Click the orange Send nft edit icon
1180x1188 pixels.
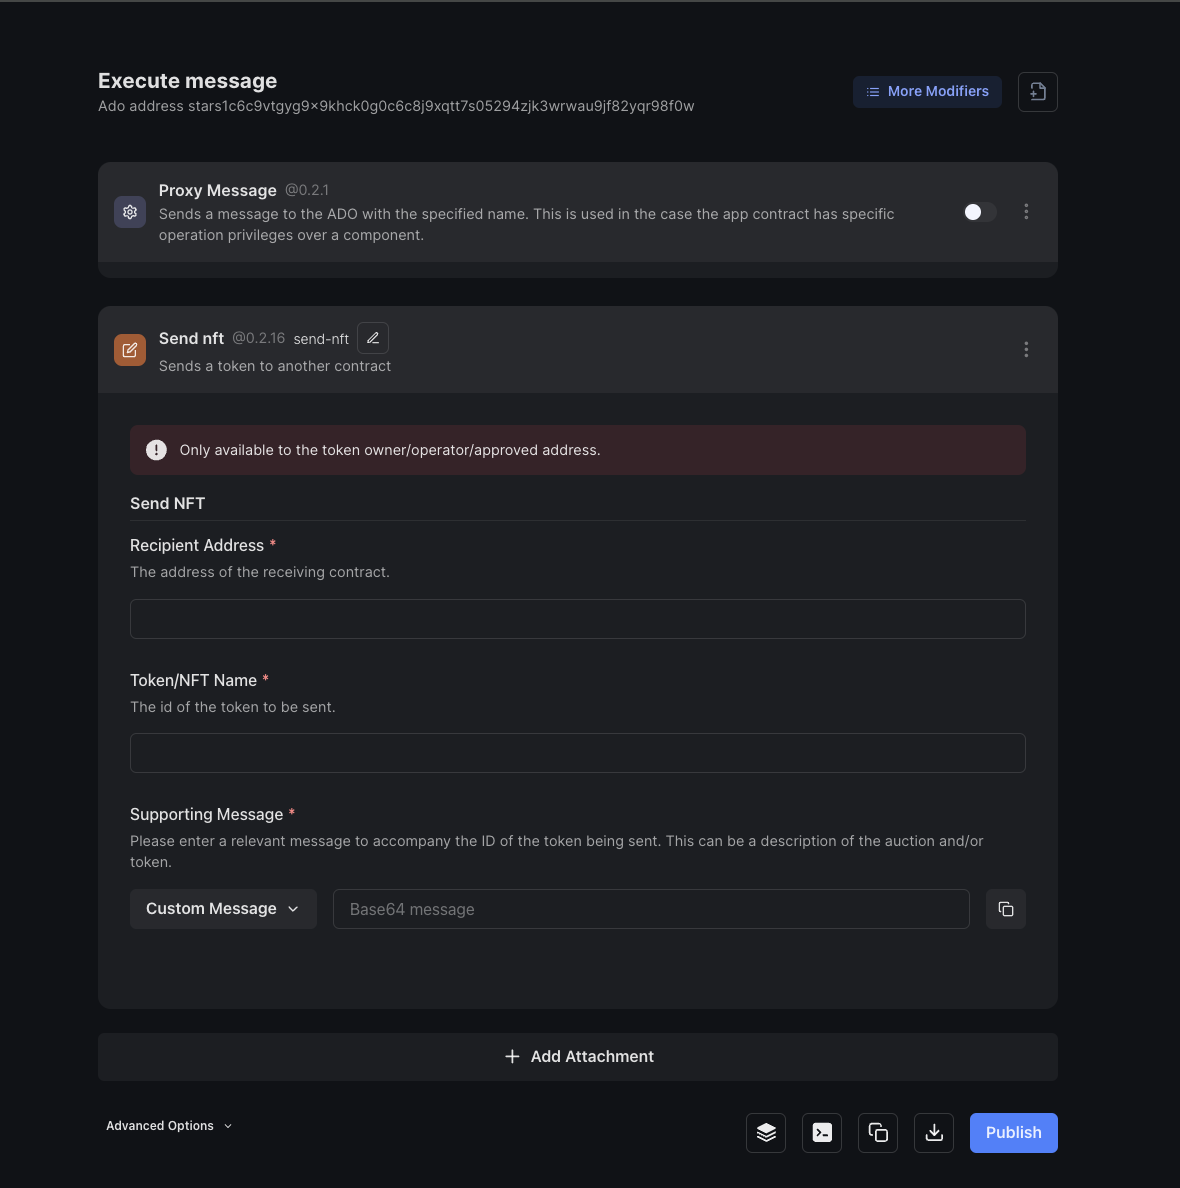[x=130, y=350]
